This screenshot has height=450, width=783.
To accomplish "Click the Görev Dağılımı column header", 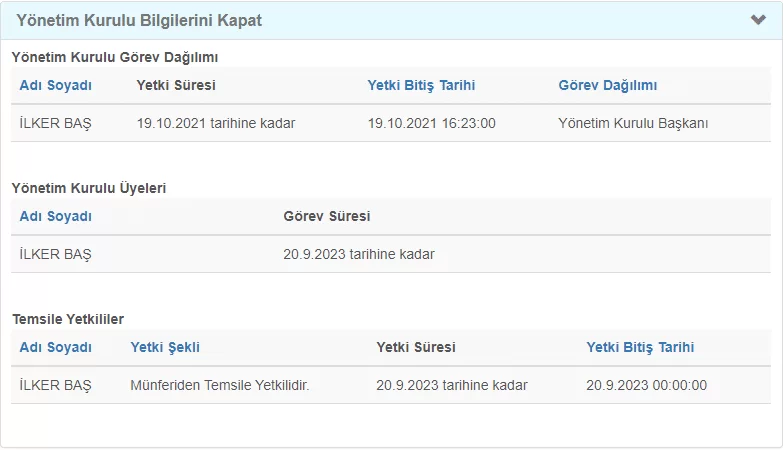I will tap(607, 85).
